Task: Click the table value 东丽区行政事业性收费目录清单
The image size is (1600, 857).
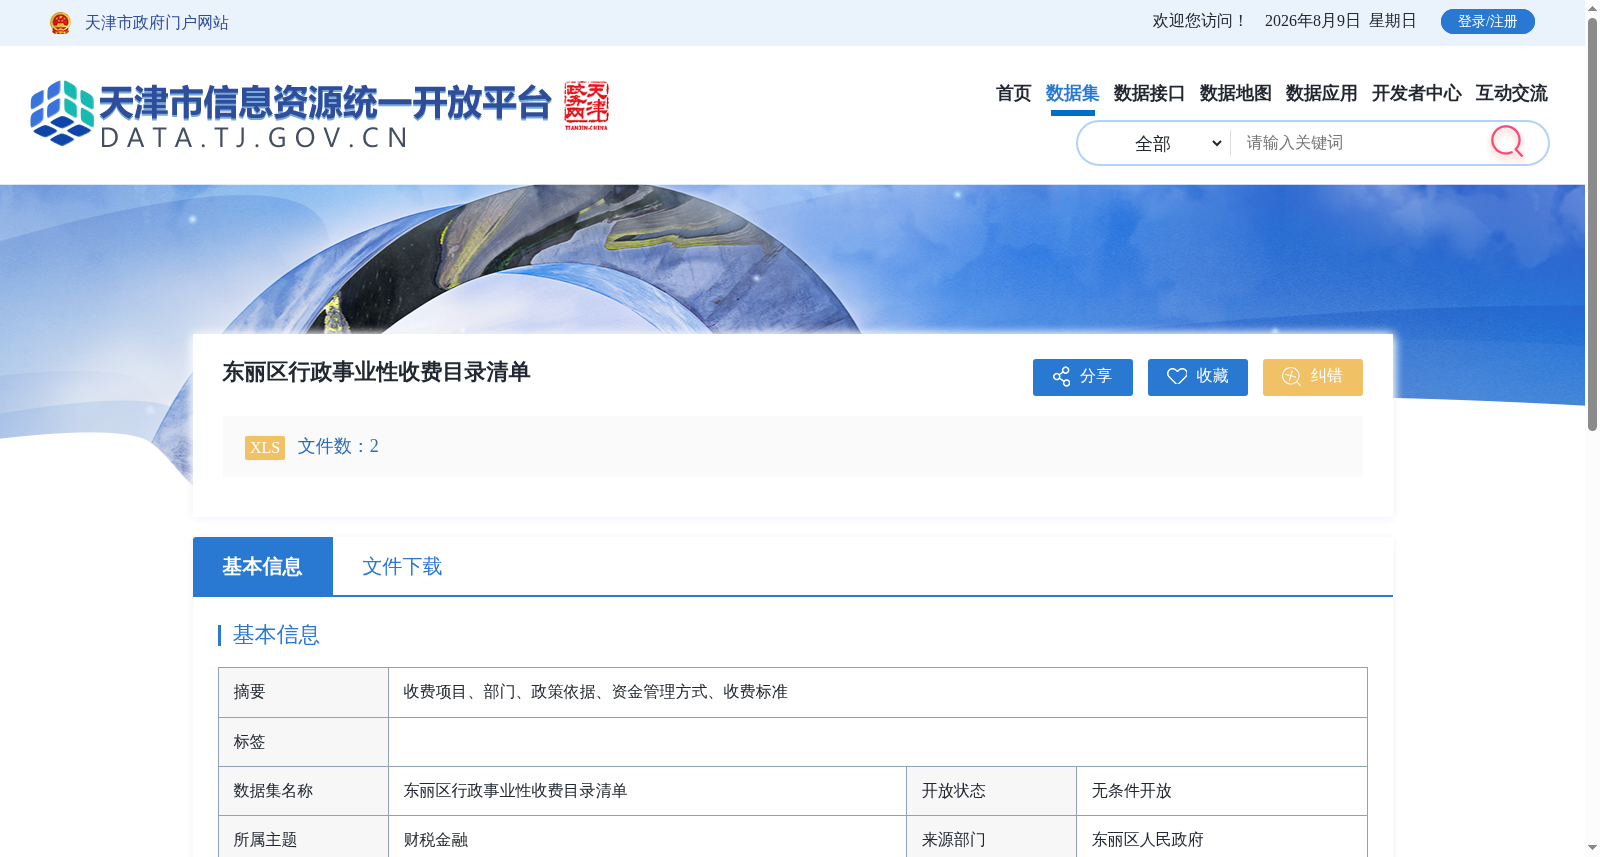Action: point(515,791)
